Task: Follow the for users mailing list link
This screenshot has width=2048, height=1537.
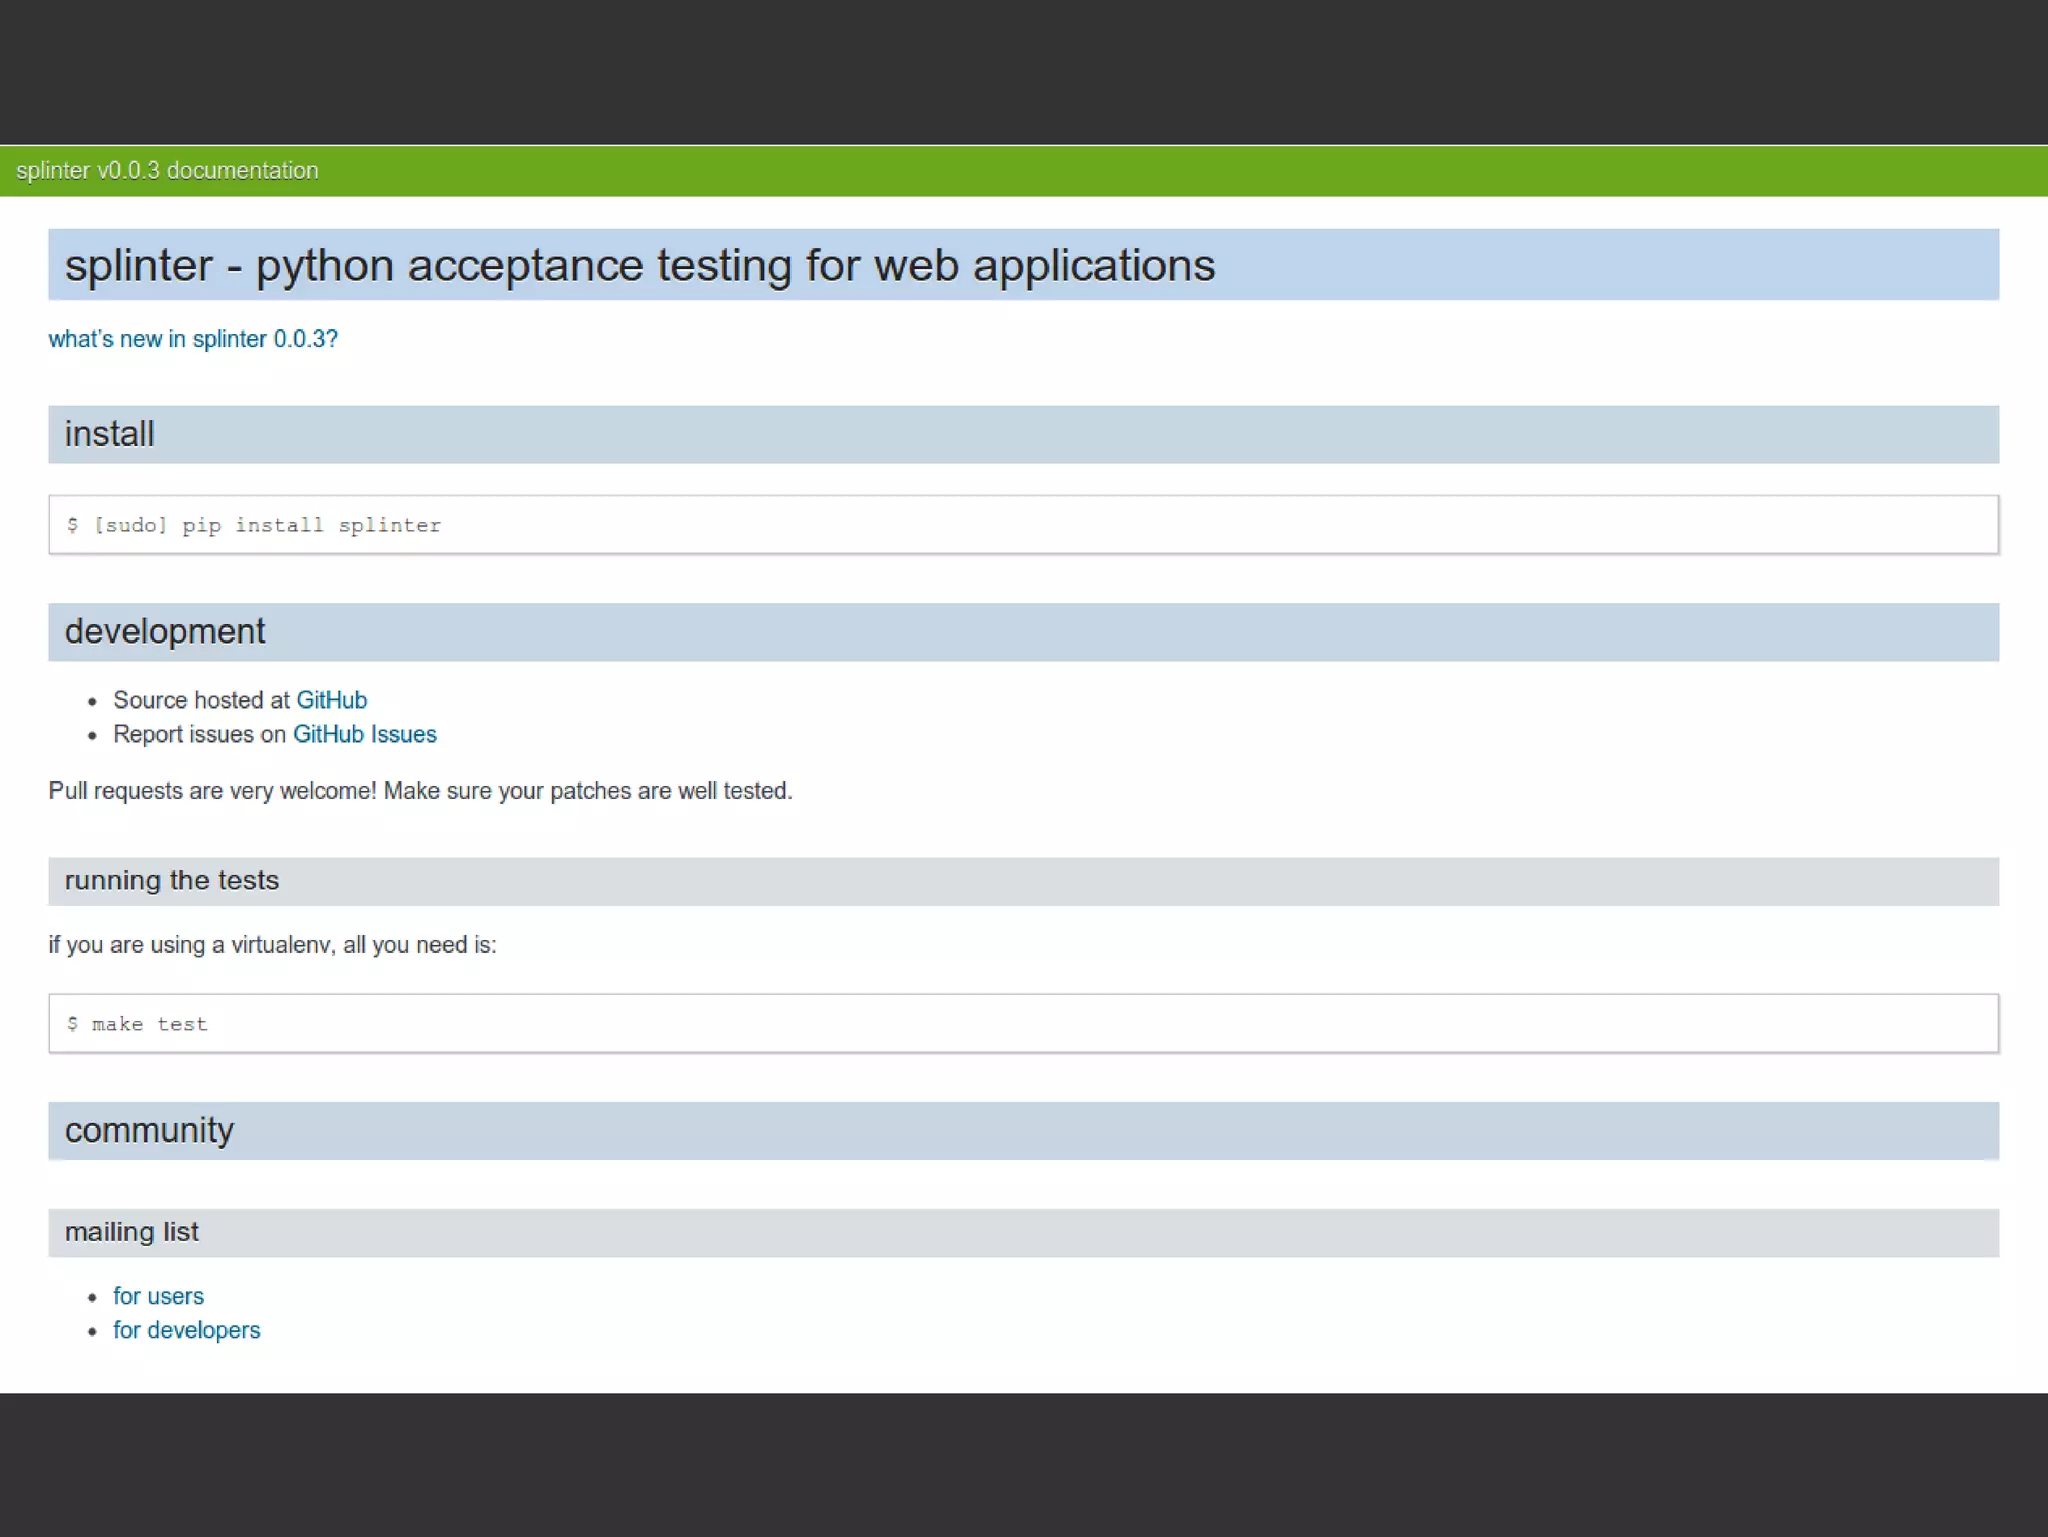Action: [x=158, y=1296]
